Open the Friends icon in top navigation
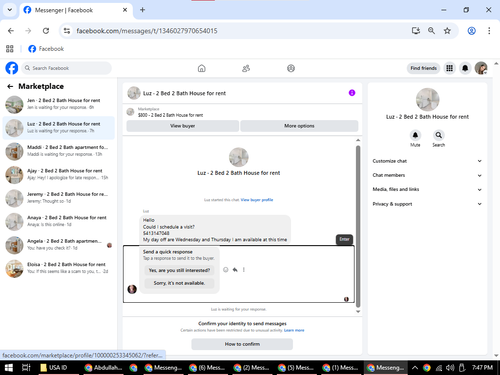 pyautogui.click(x=246, y=68)
